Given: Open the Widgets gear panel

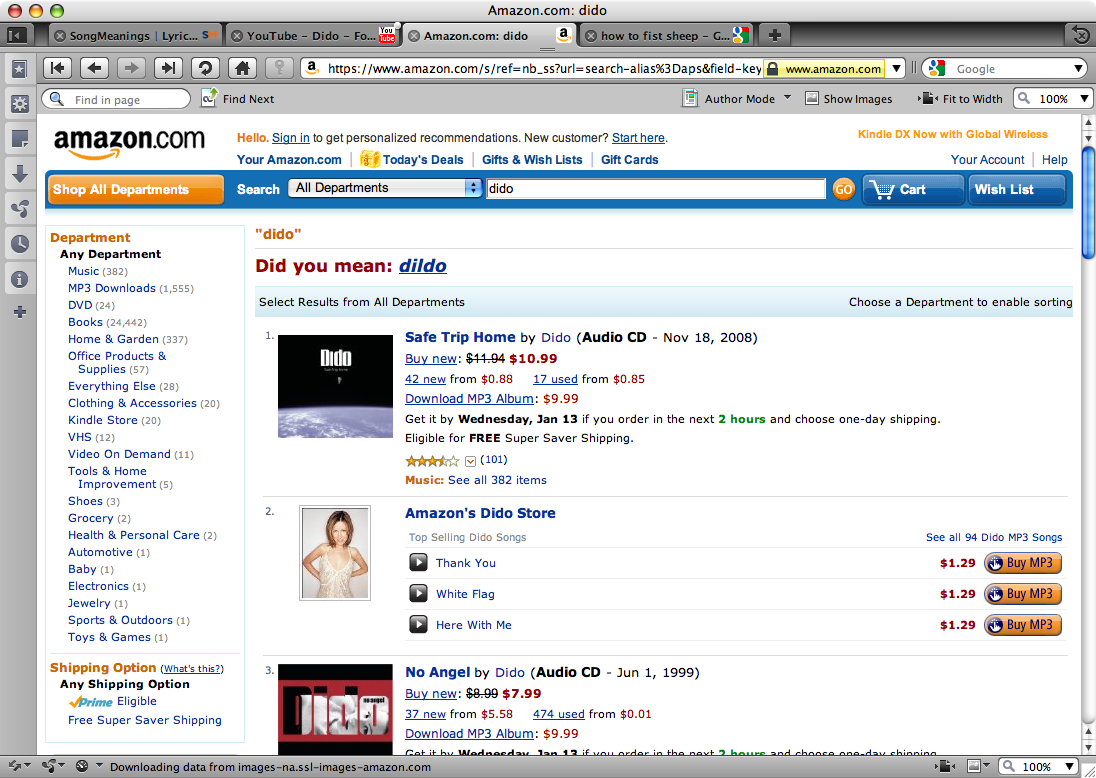Looking at the screenshot, I should tap(20, 104).
